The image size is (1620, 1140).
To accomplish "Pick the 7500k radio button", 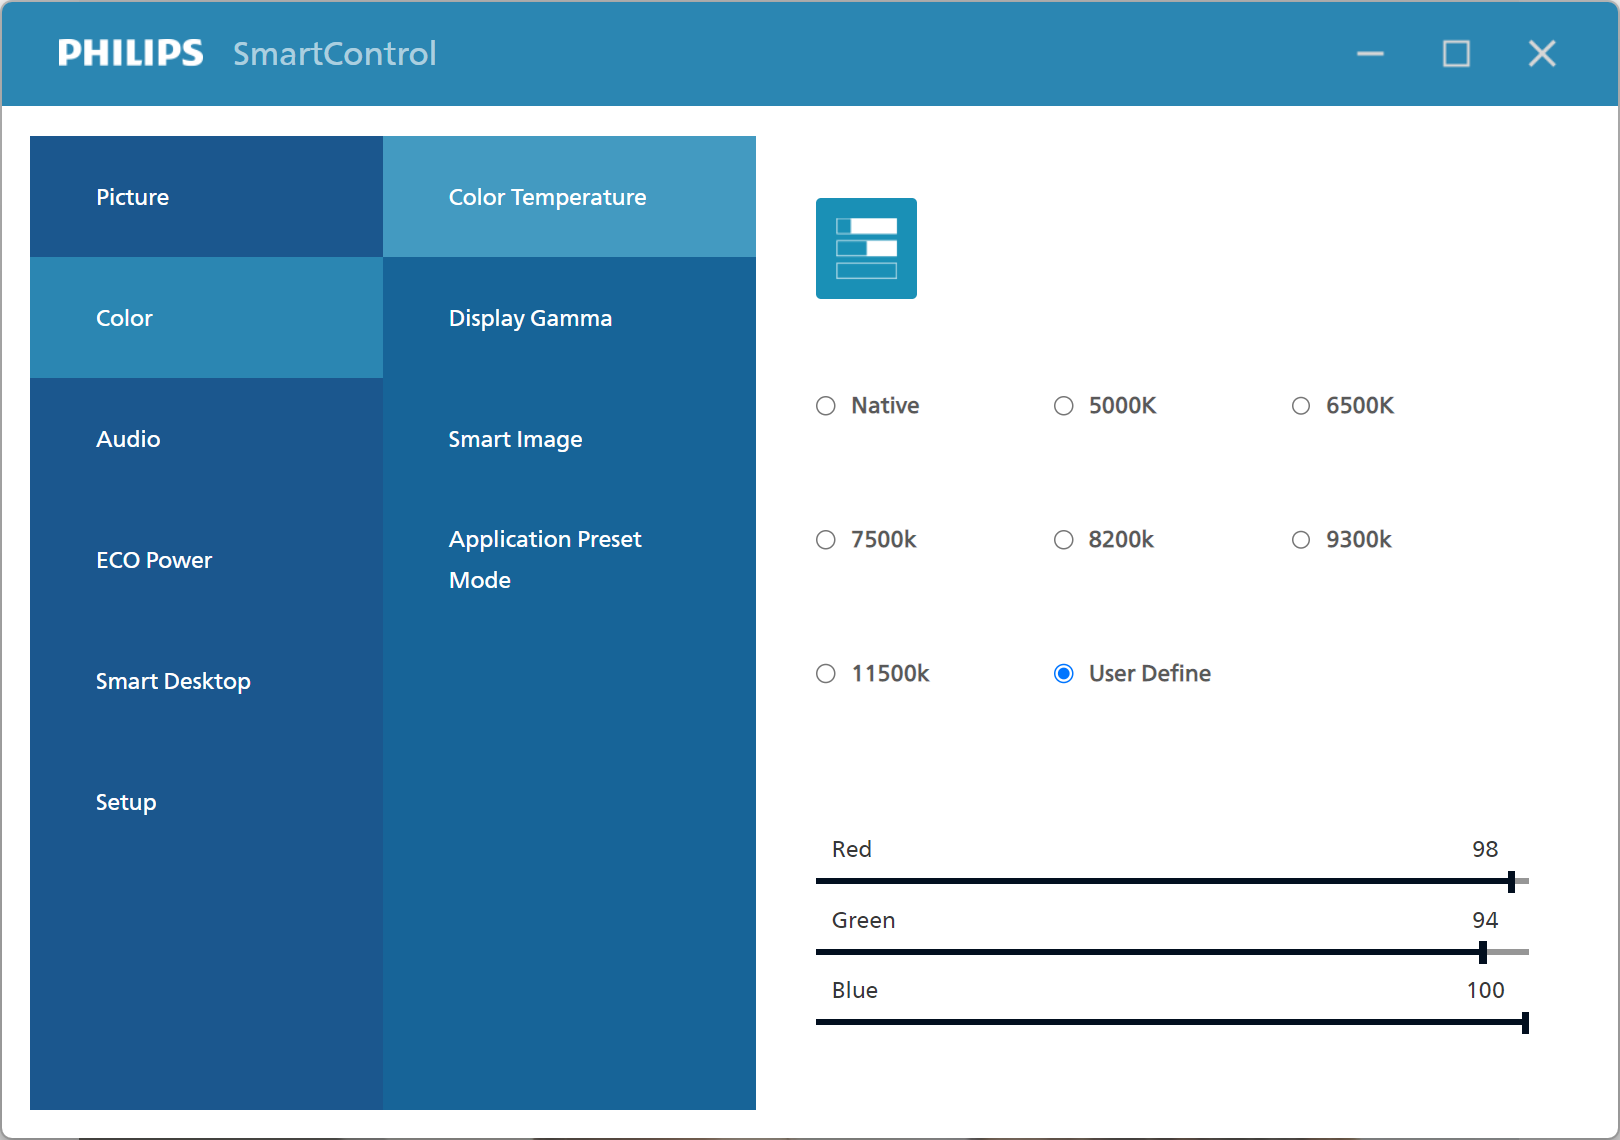I will point(826,540).
